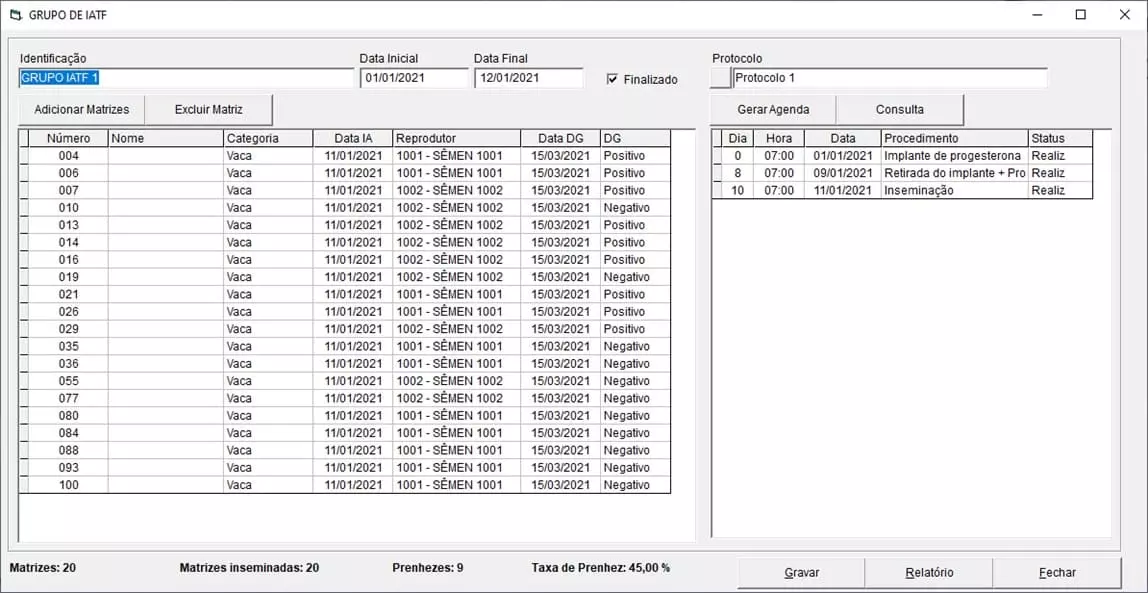Open the Relatório report button
The height and width of the screenshot is (593, 1148).
coord(929,572)
